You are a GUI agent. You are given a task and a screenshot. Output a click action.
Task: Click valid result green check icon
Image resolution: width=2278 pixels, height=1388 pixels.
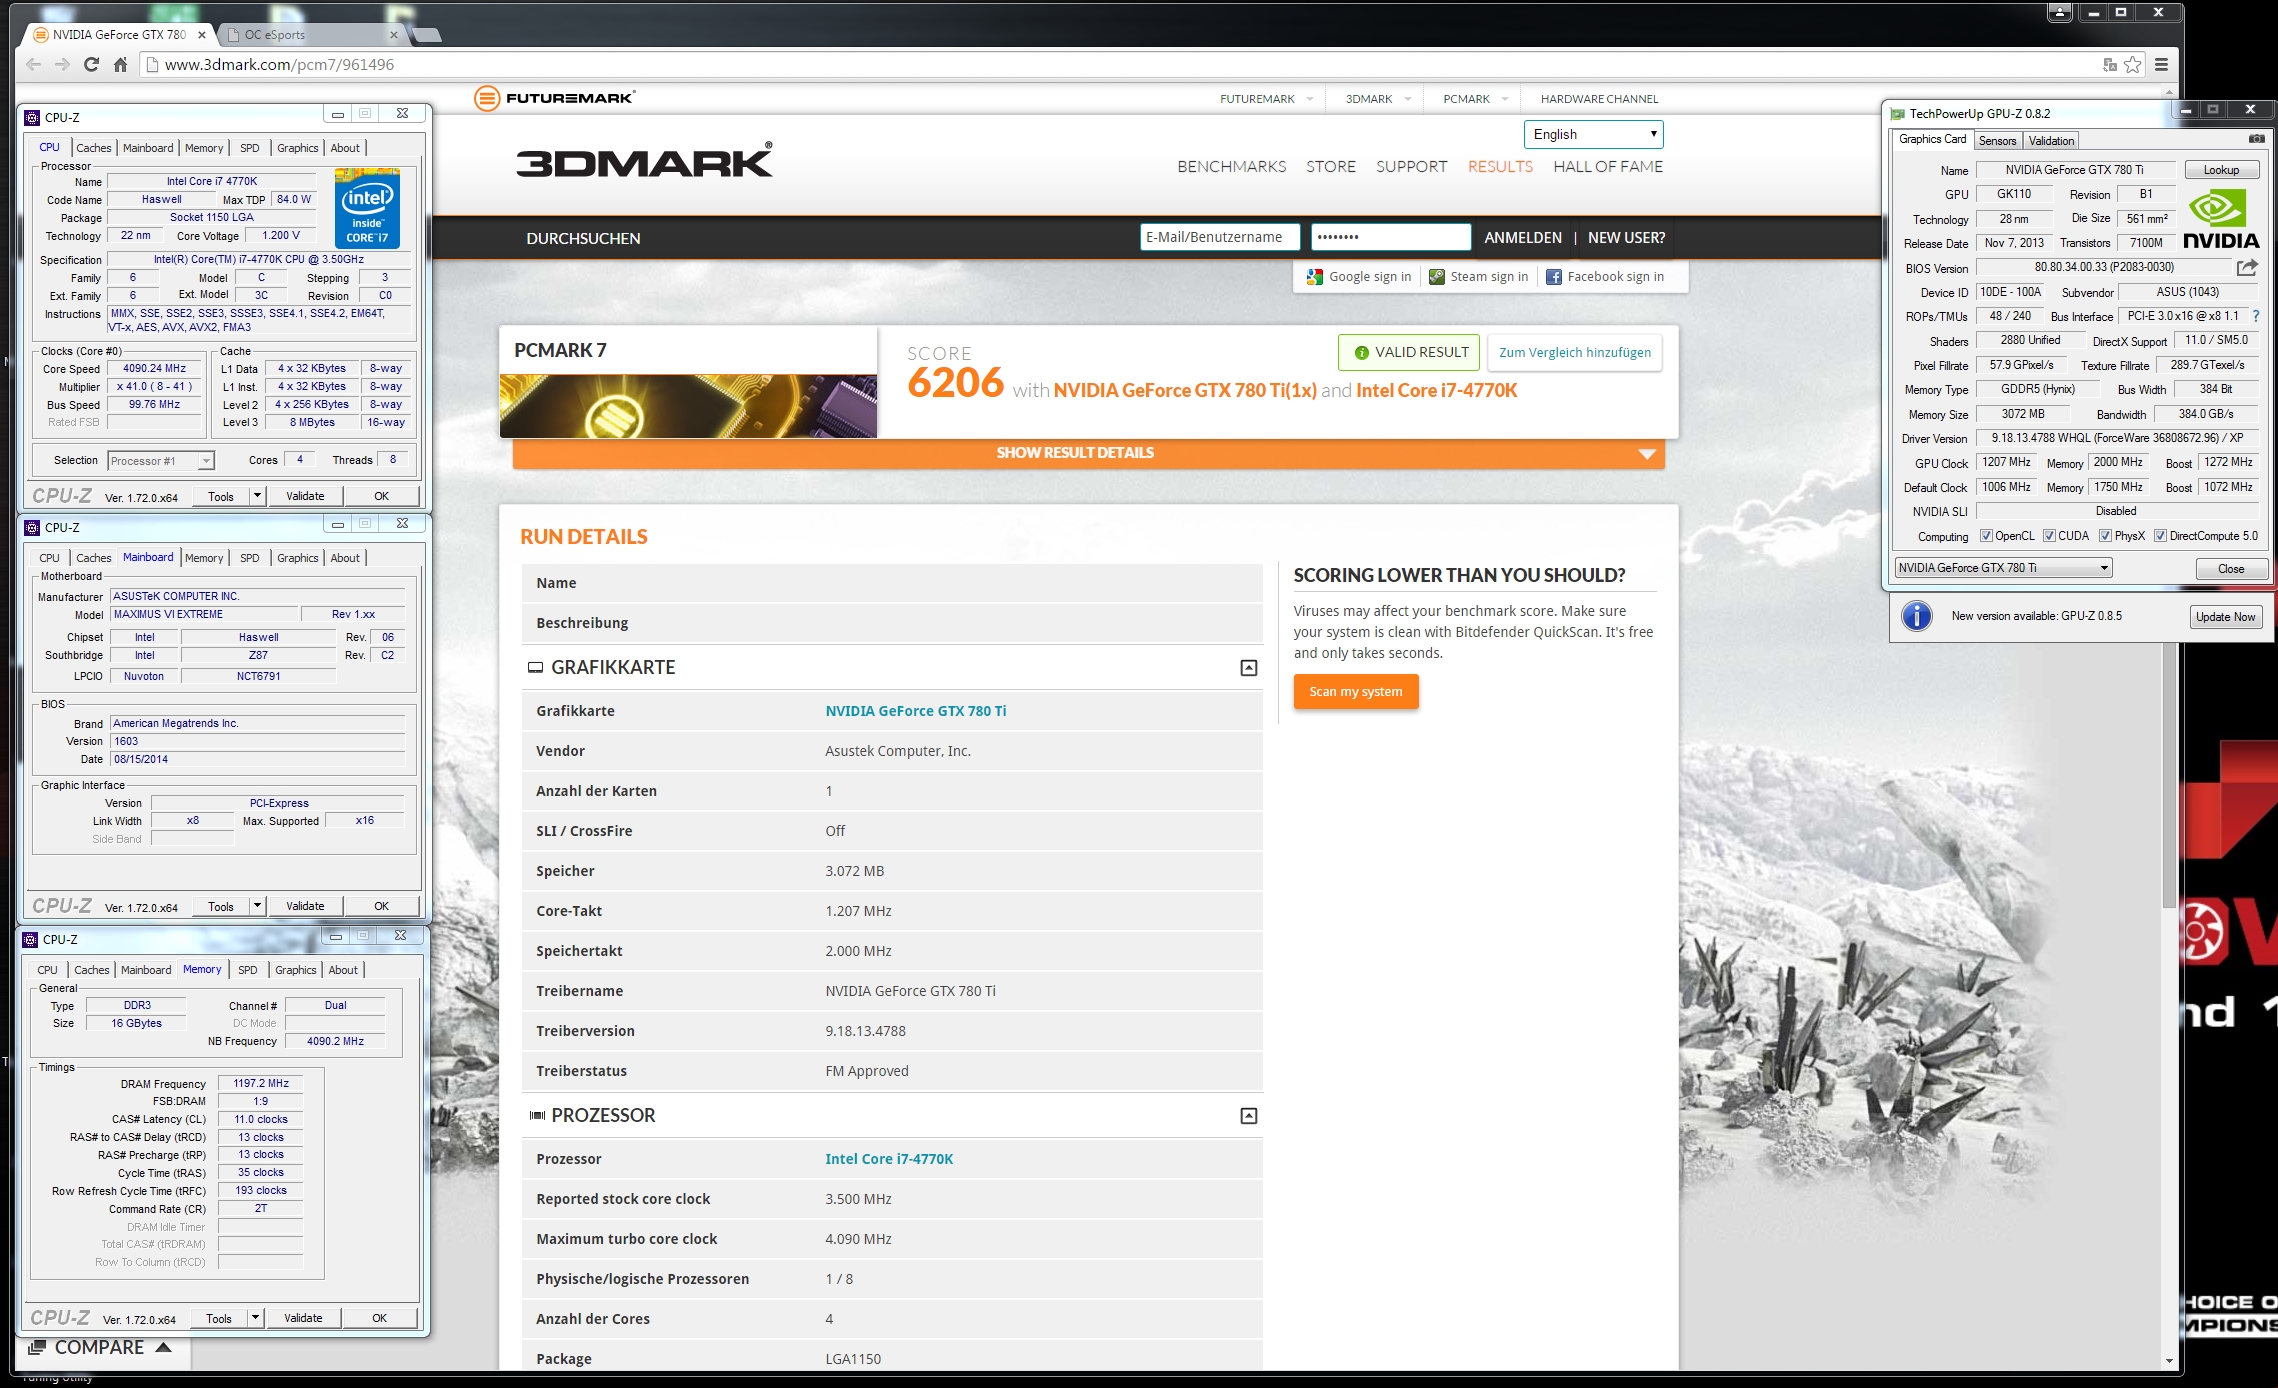(x=1361, y=352)
